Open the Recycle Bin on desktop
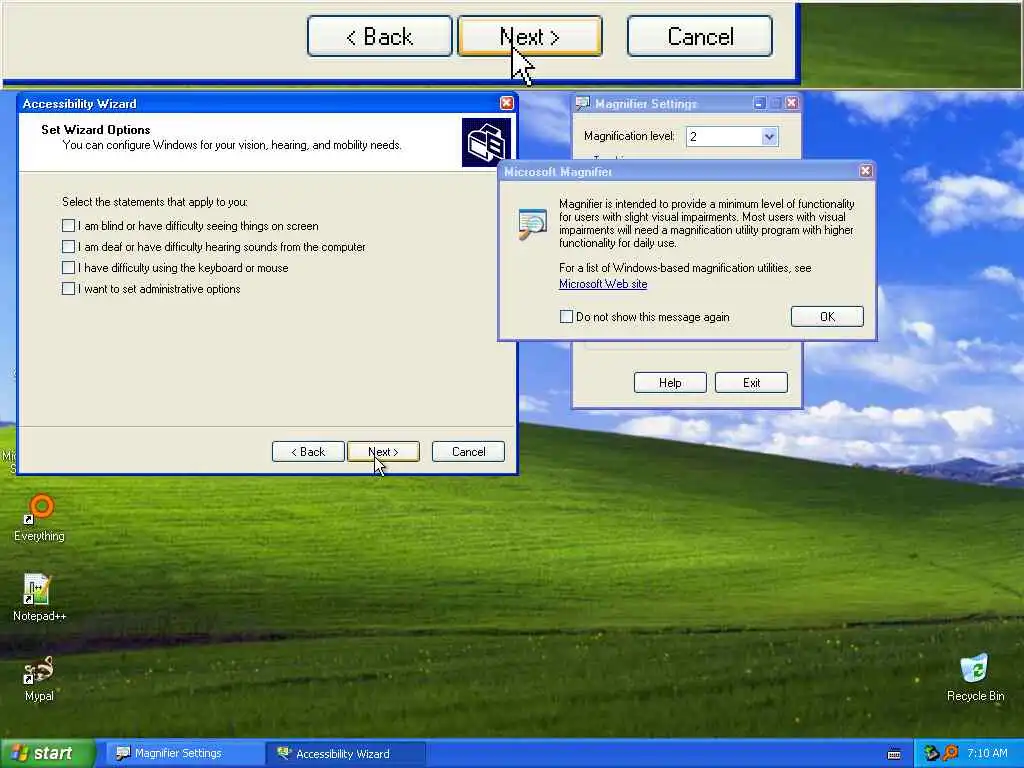Image resolution: width=1024 pixels, height=768 pixels. tap(975, 677)
